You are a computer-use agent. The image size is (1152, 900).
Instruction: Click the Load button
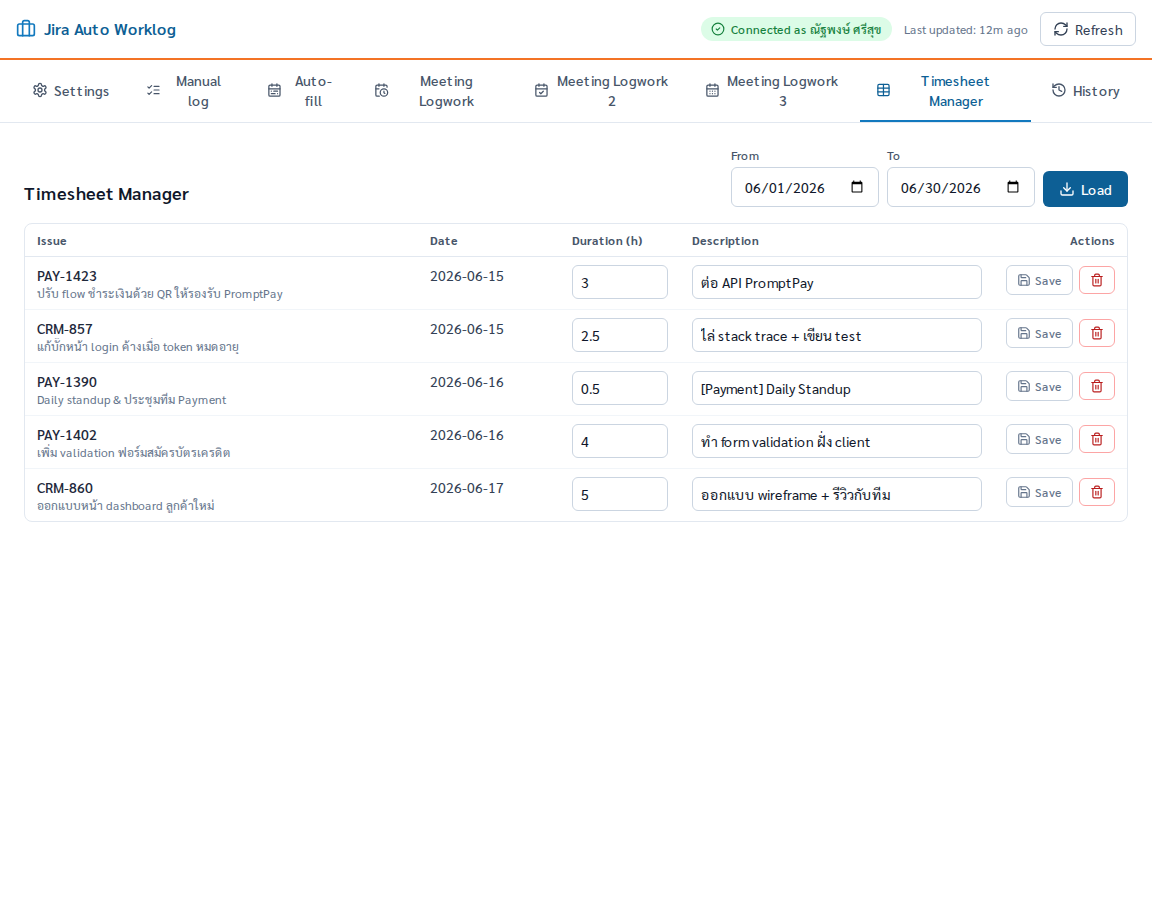click(1085, 189)
